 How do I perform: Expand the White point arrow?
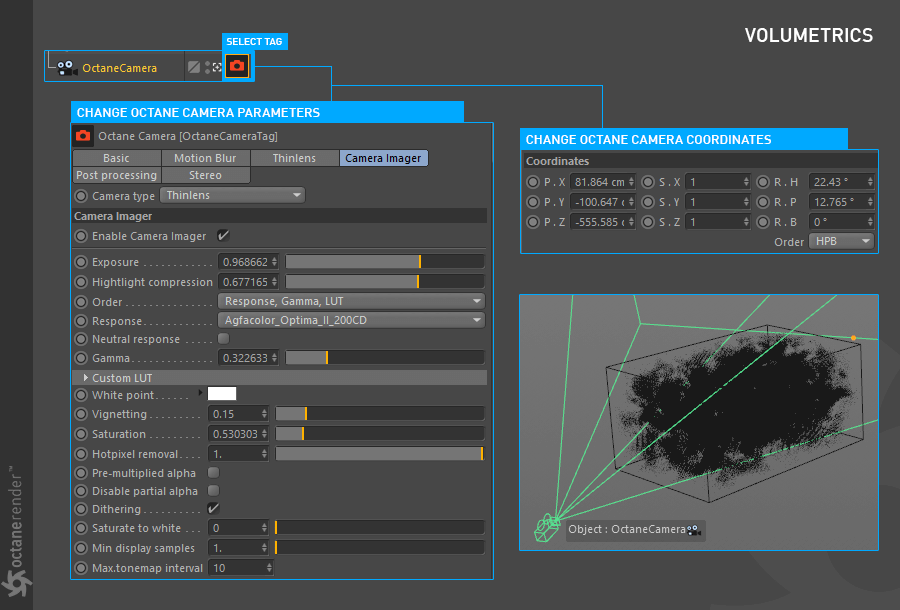[x=200, y=393]
